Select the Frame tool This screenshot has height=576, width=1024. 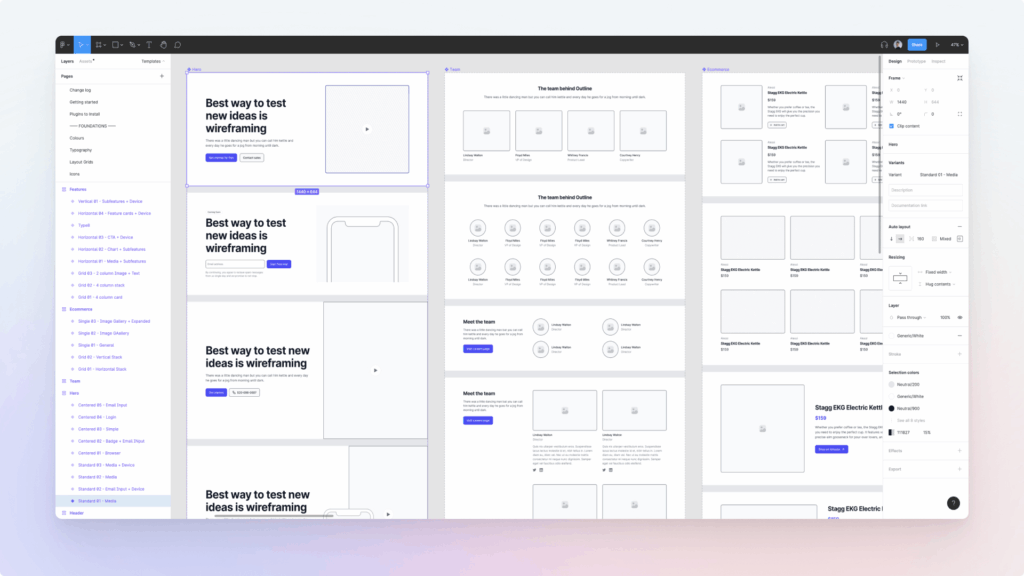coord(100,45)
